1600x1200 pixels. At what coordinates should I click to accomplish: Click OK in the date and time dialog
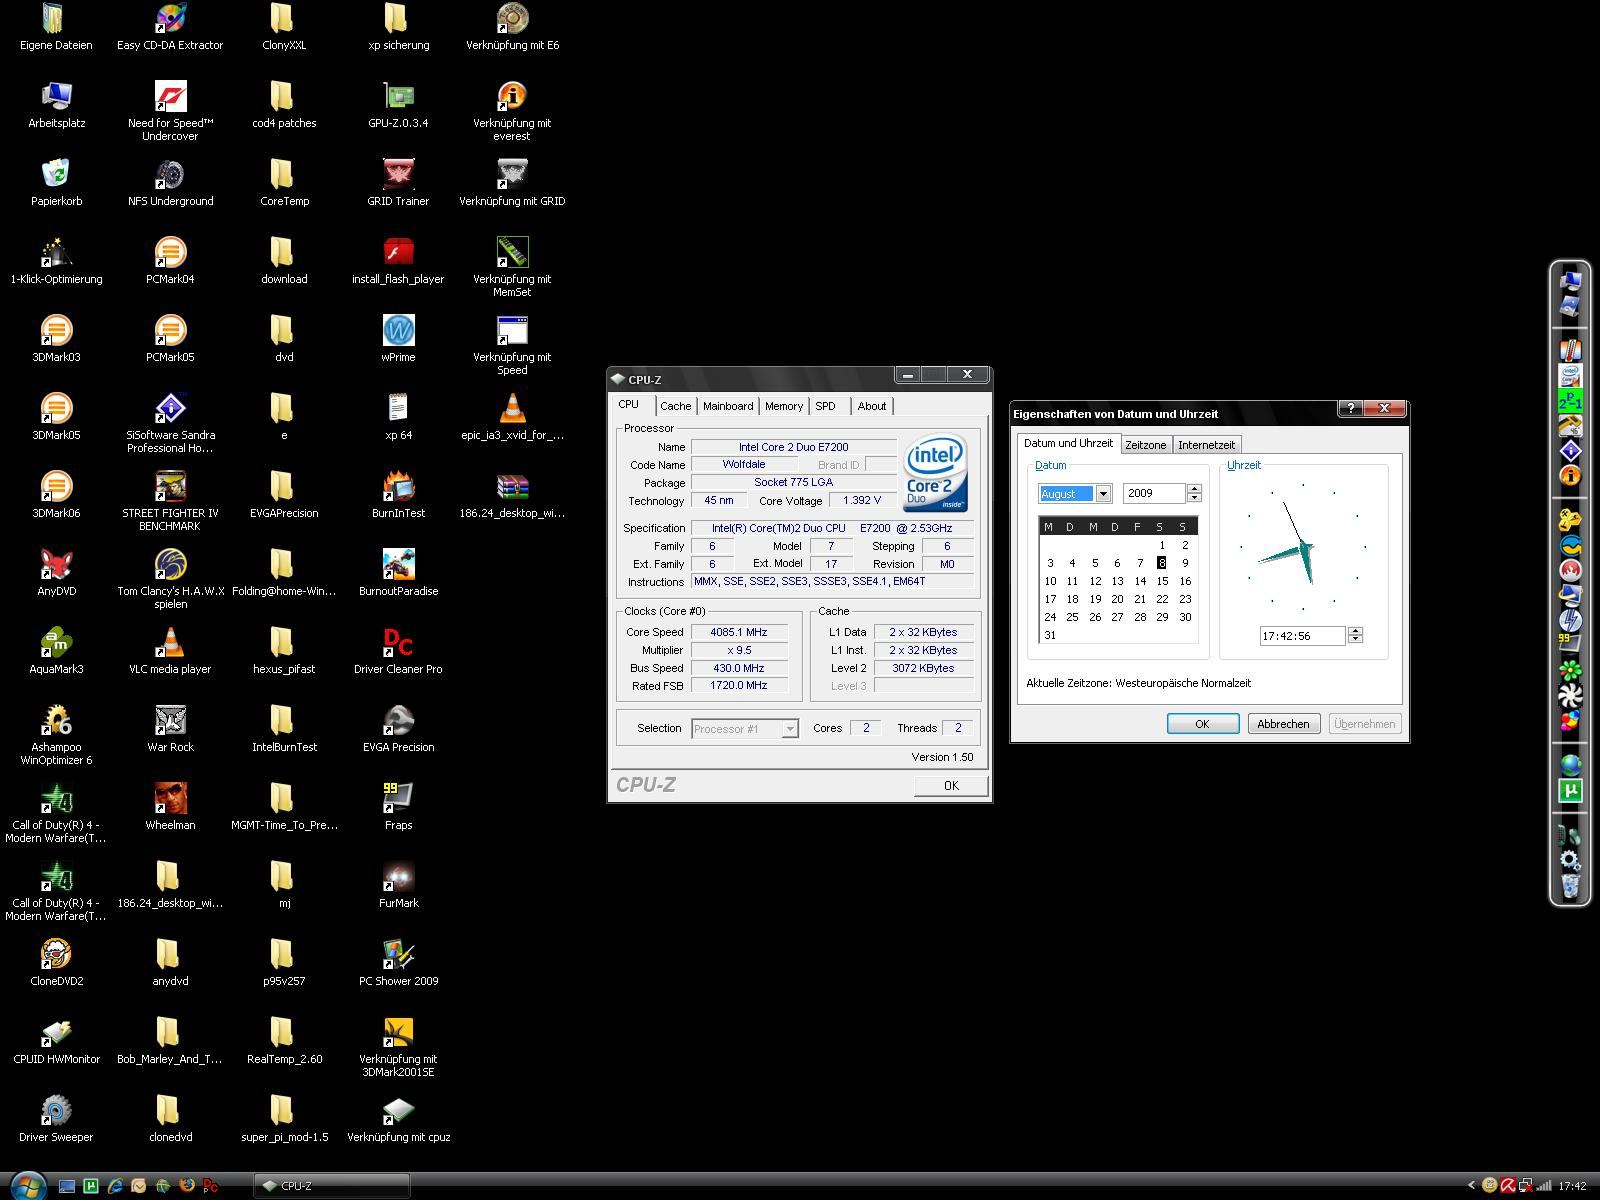(x=1203, y=724)
